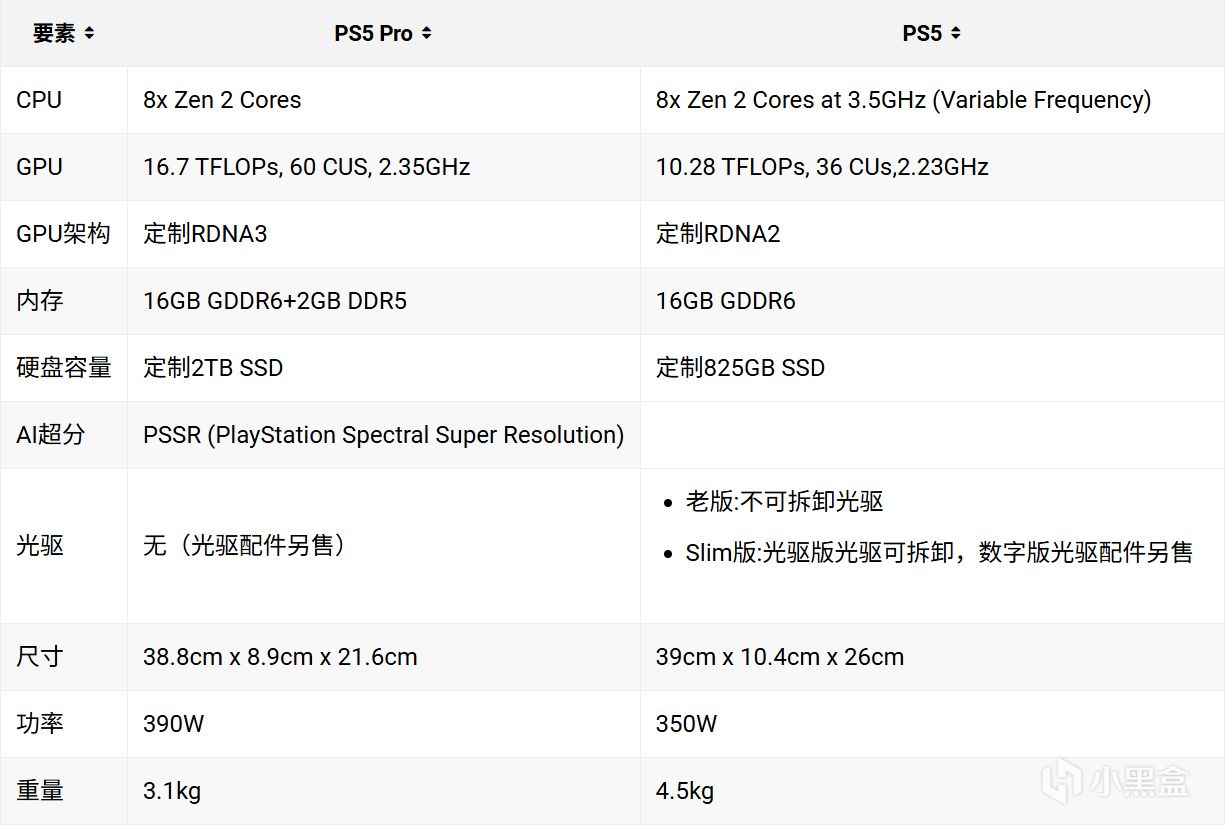This screenshot has height=825, width=1225.
Task: Click the 16GB GDDR6+2GB DDR5 memory cell
Action: click(275, 301)
